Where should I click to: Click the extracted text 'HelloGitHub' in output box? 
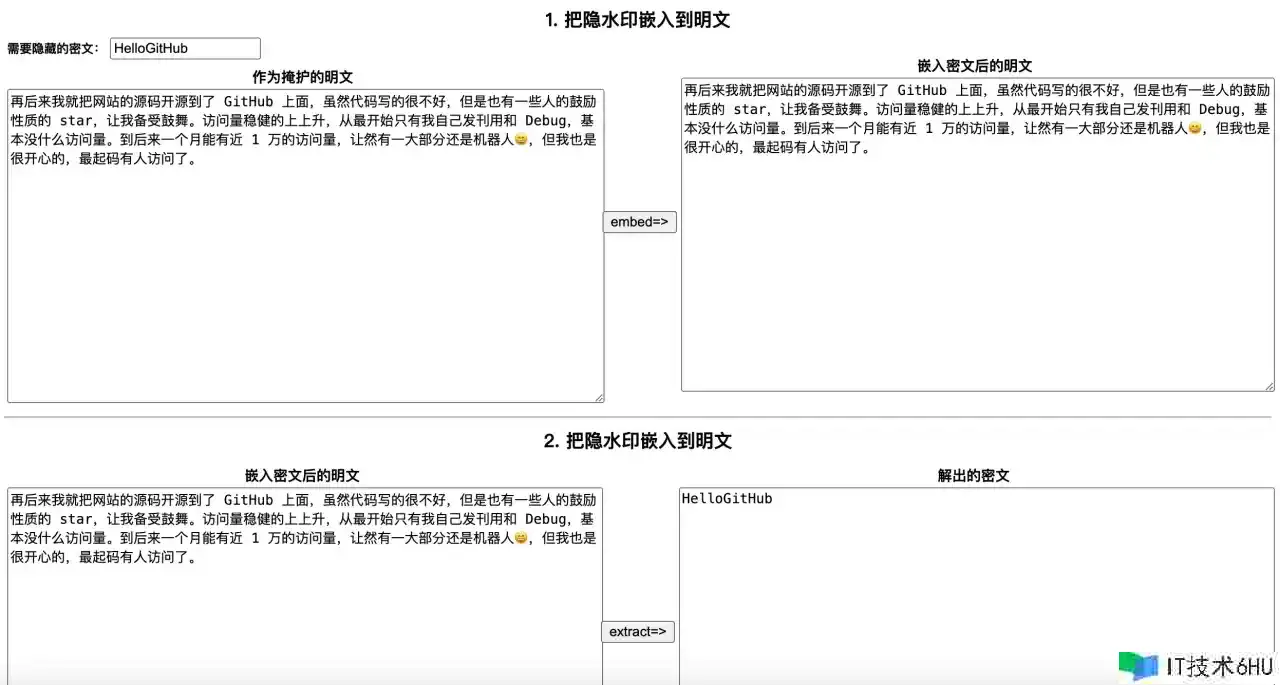click(x=727, y=499)
